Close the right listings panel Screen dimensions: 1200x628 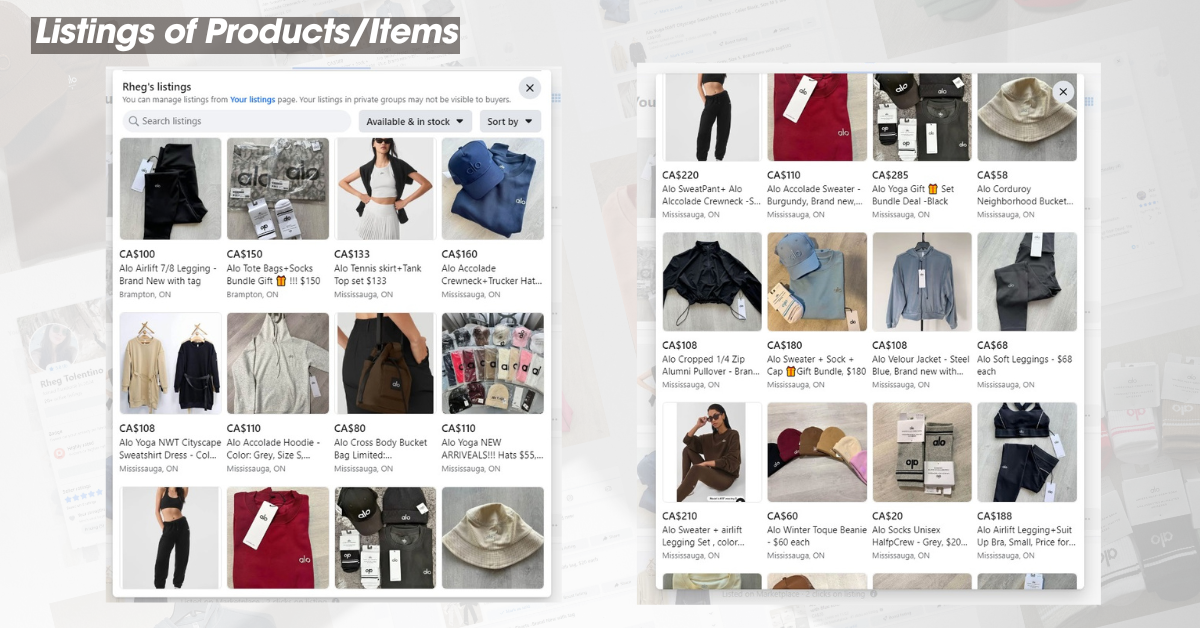click(1063, 92)
